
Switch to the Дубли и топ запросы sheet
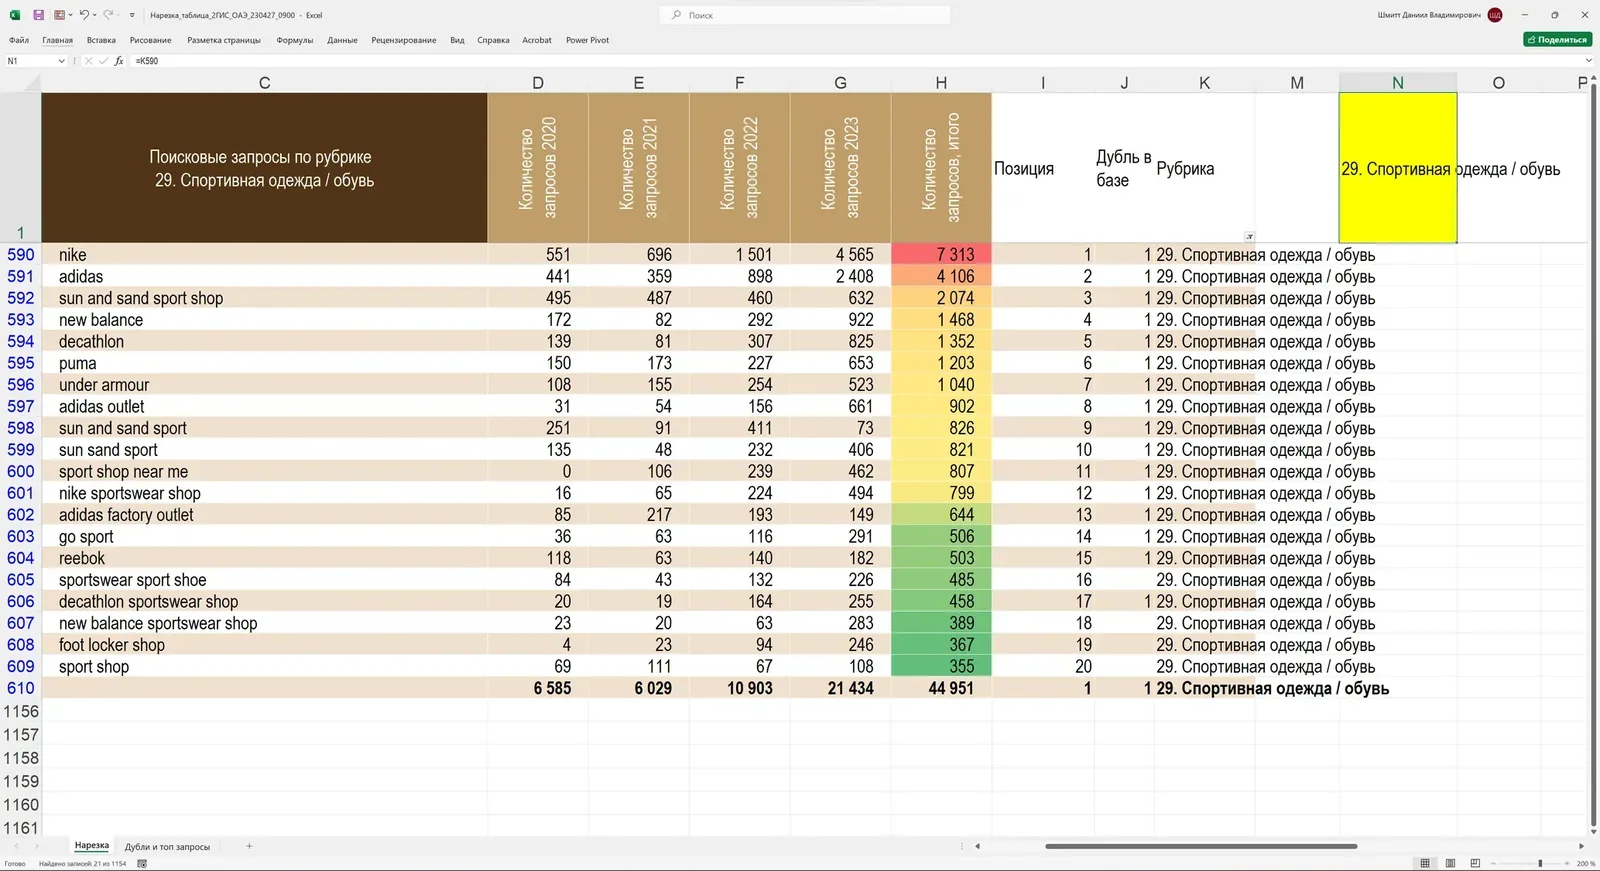pos(167,847)
